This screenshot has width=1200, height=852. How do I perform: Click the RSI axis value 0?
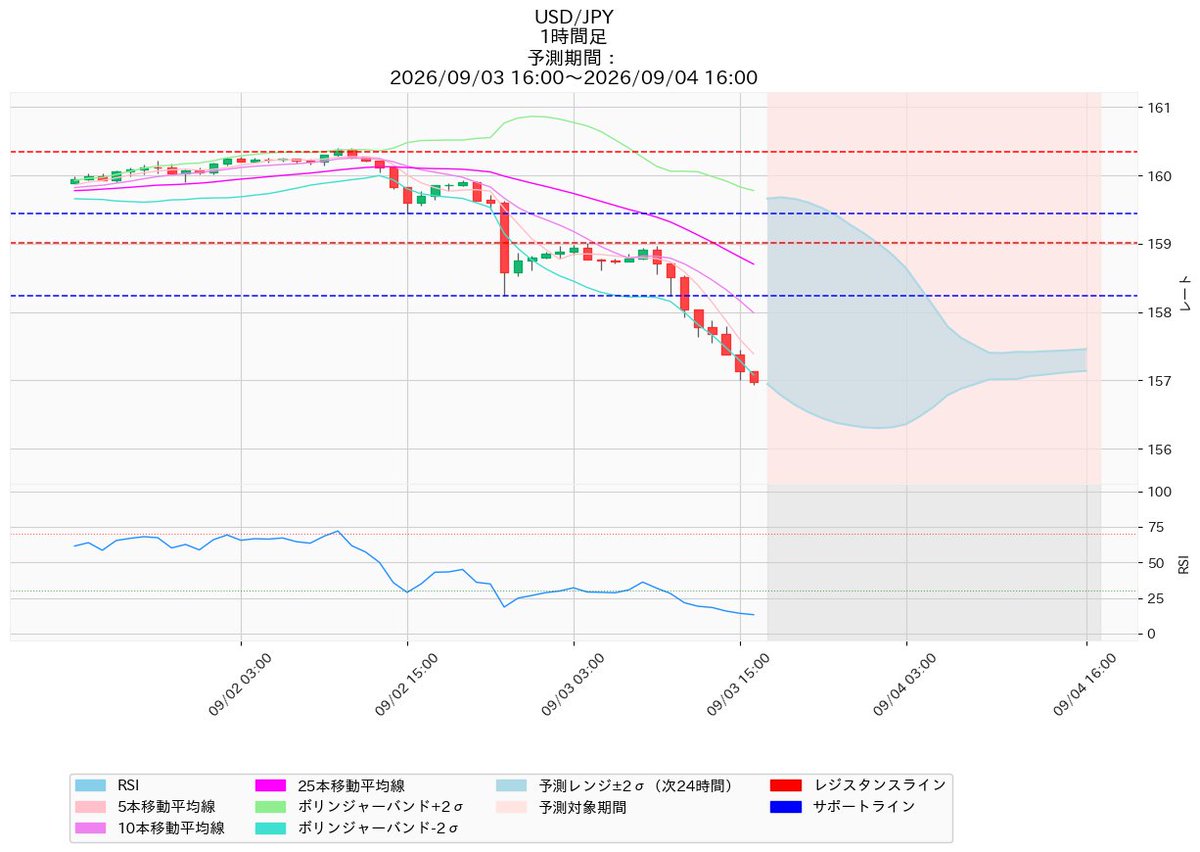pos(1153,634)
